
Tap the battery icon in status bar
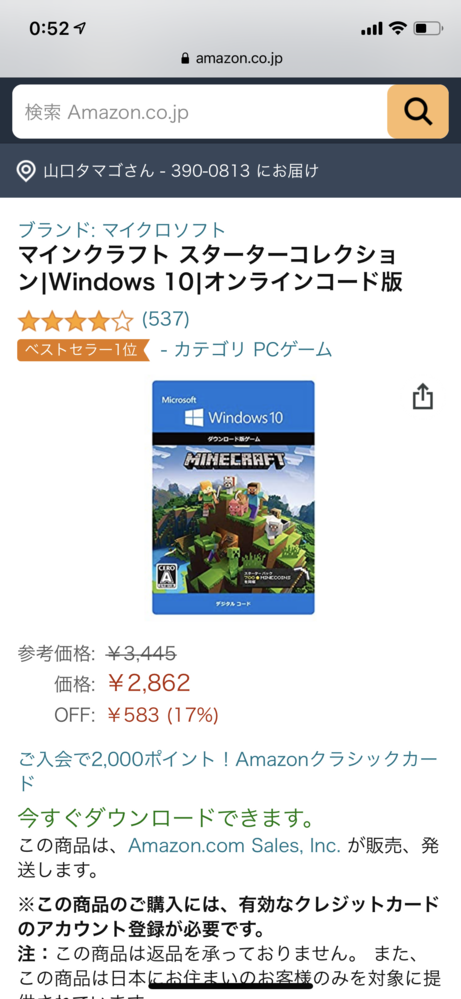tap(427, 28)
